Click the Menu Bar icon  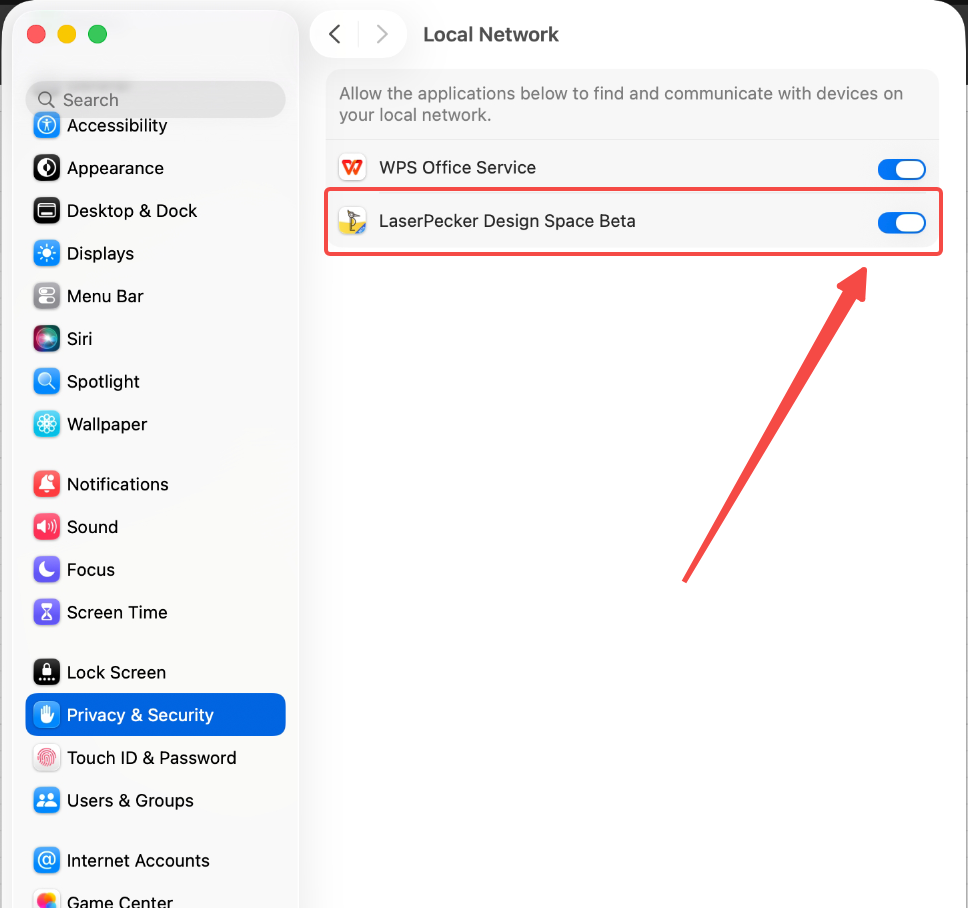point(46,296)
